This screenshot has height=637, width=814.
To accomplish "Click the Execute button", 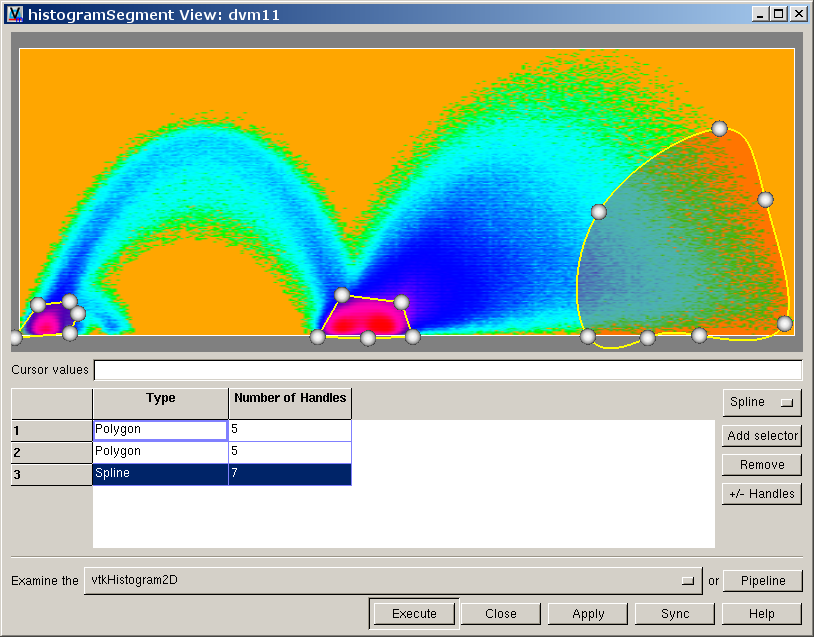I will [x=414, y=614].
